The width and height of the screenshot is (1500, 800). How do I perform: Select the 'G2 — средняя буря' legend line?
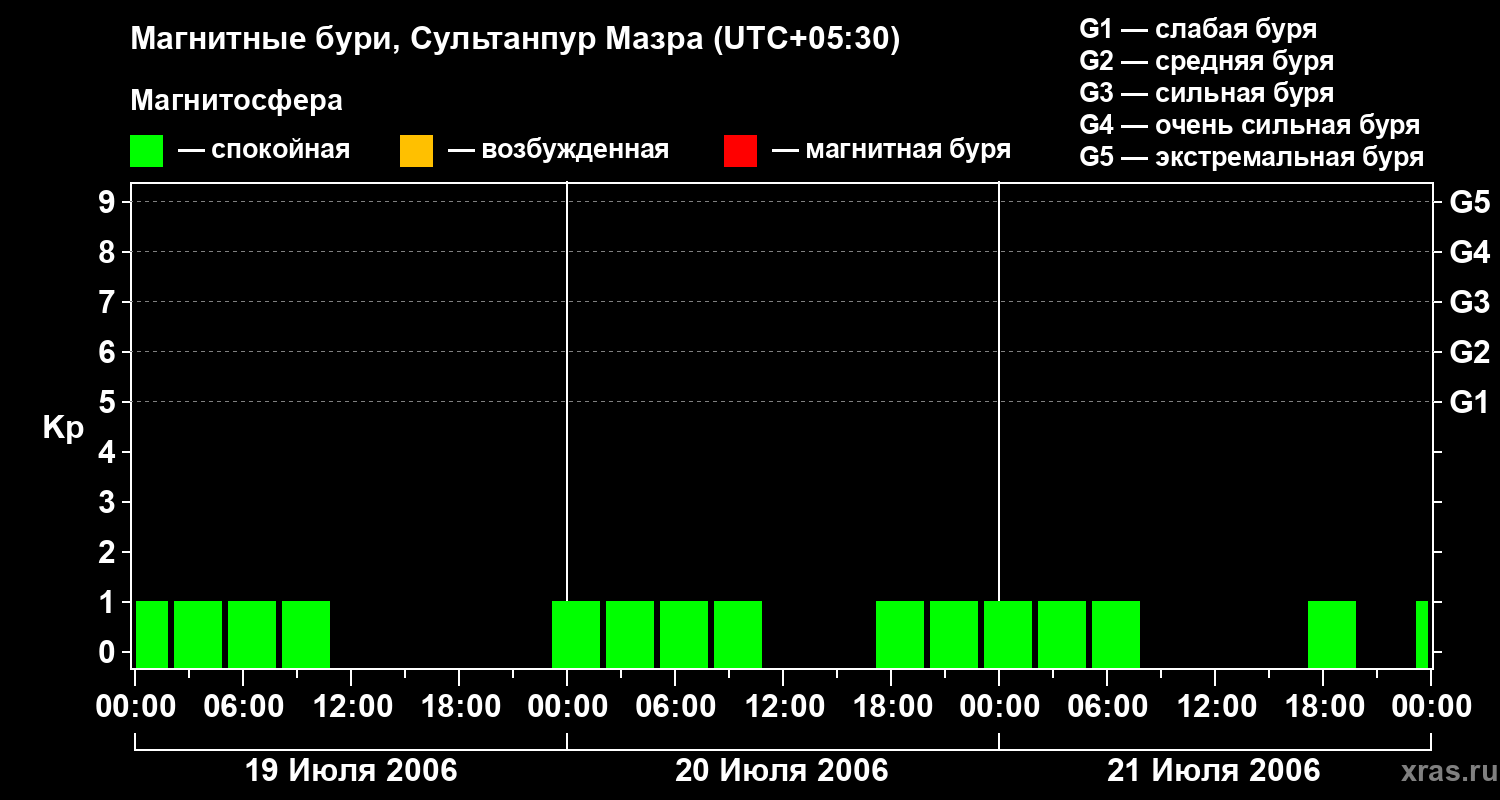coord(1206,61)
